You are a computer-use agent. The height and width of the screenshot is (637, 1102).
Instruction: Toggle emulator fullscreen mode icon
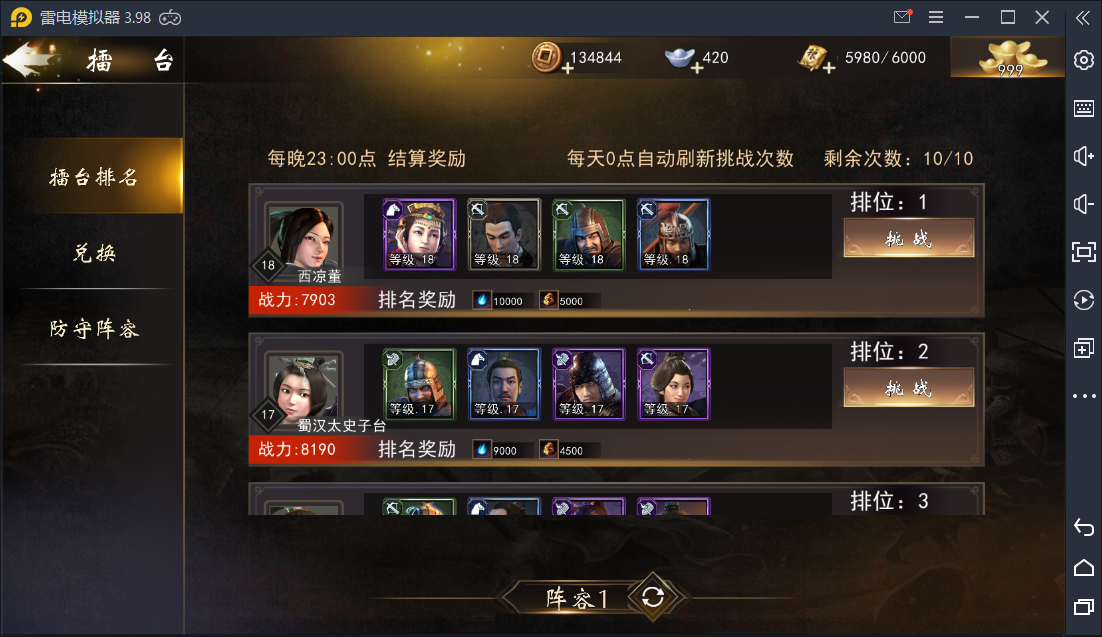pyautogui.click(x=1084, y=252)
